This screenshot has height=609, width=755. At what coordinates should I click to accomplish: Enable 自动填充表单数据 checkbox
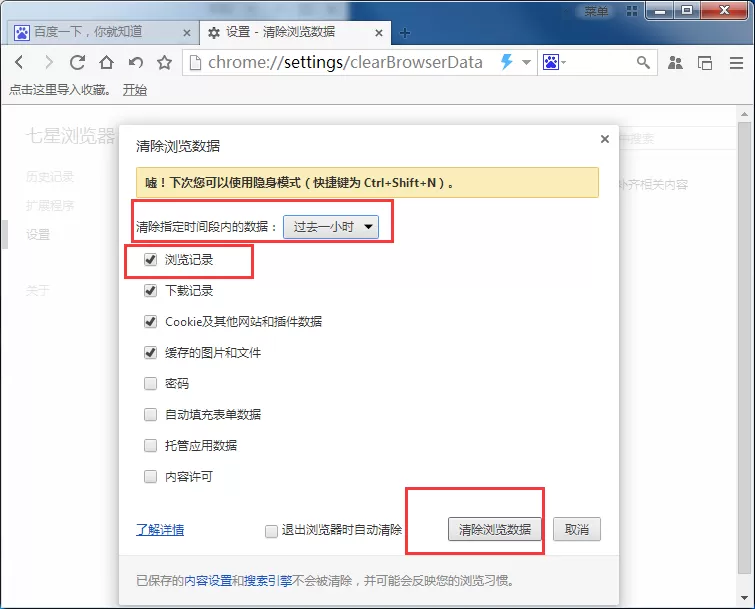coord(150,414)
